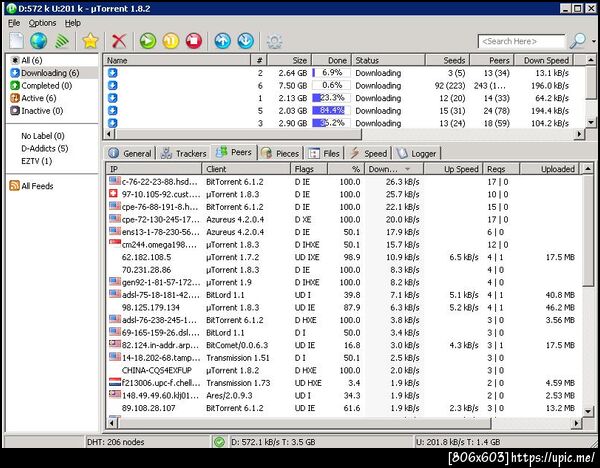Click the yellow star Create Torrent icon

click(90, 41)
